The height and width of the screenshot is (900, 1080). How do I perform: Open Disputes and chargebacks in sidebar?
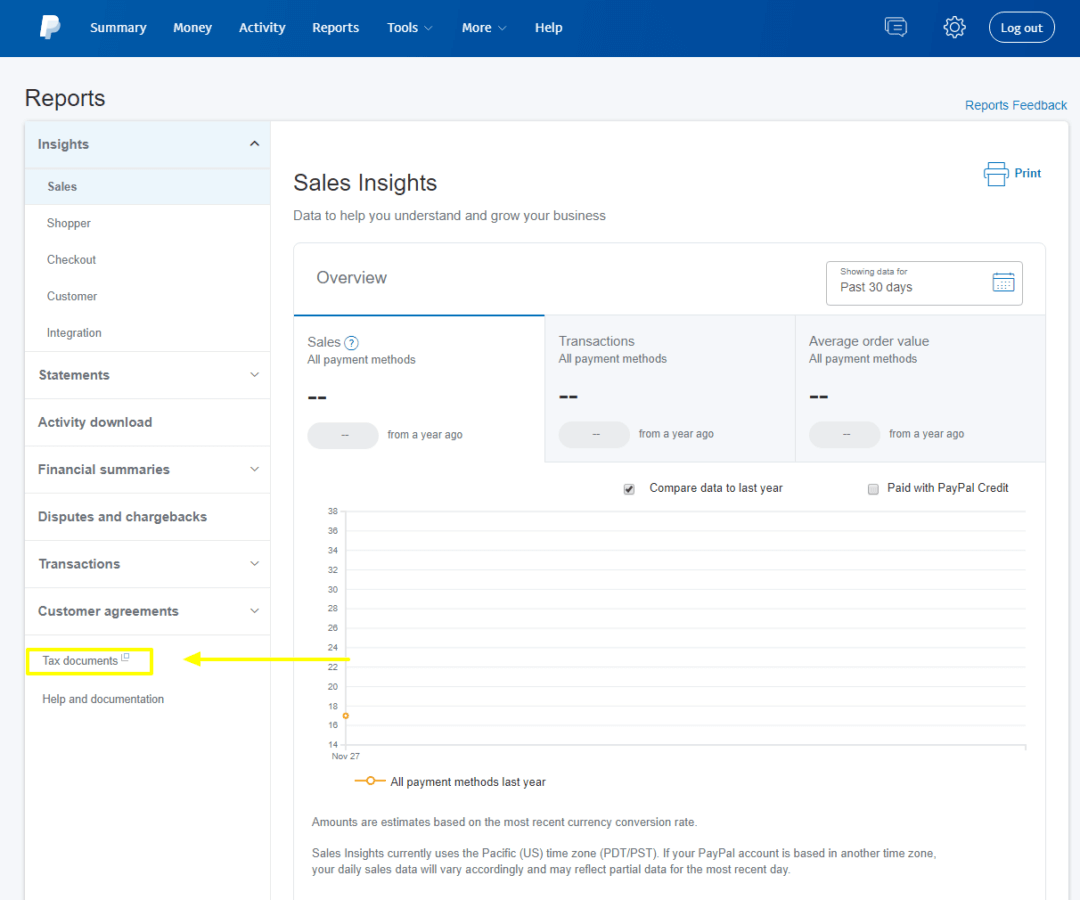tap(147, 517)
